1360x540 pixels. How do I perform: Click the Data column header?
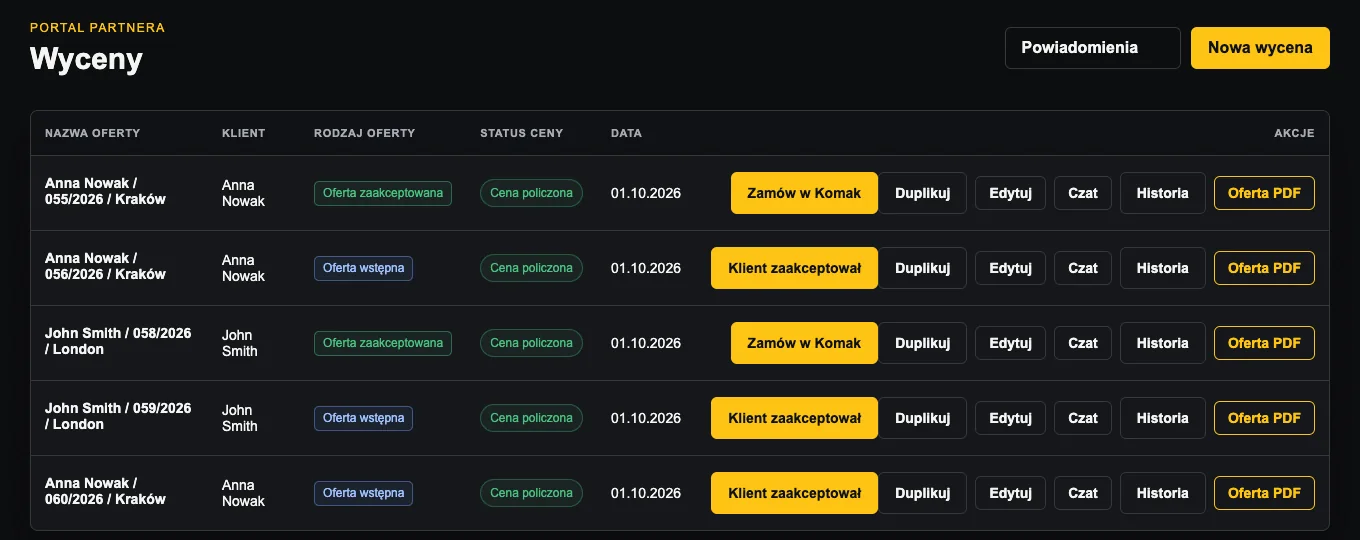coord(626,133)
